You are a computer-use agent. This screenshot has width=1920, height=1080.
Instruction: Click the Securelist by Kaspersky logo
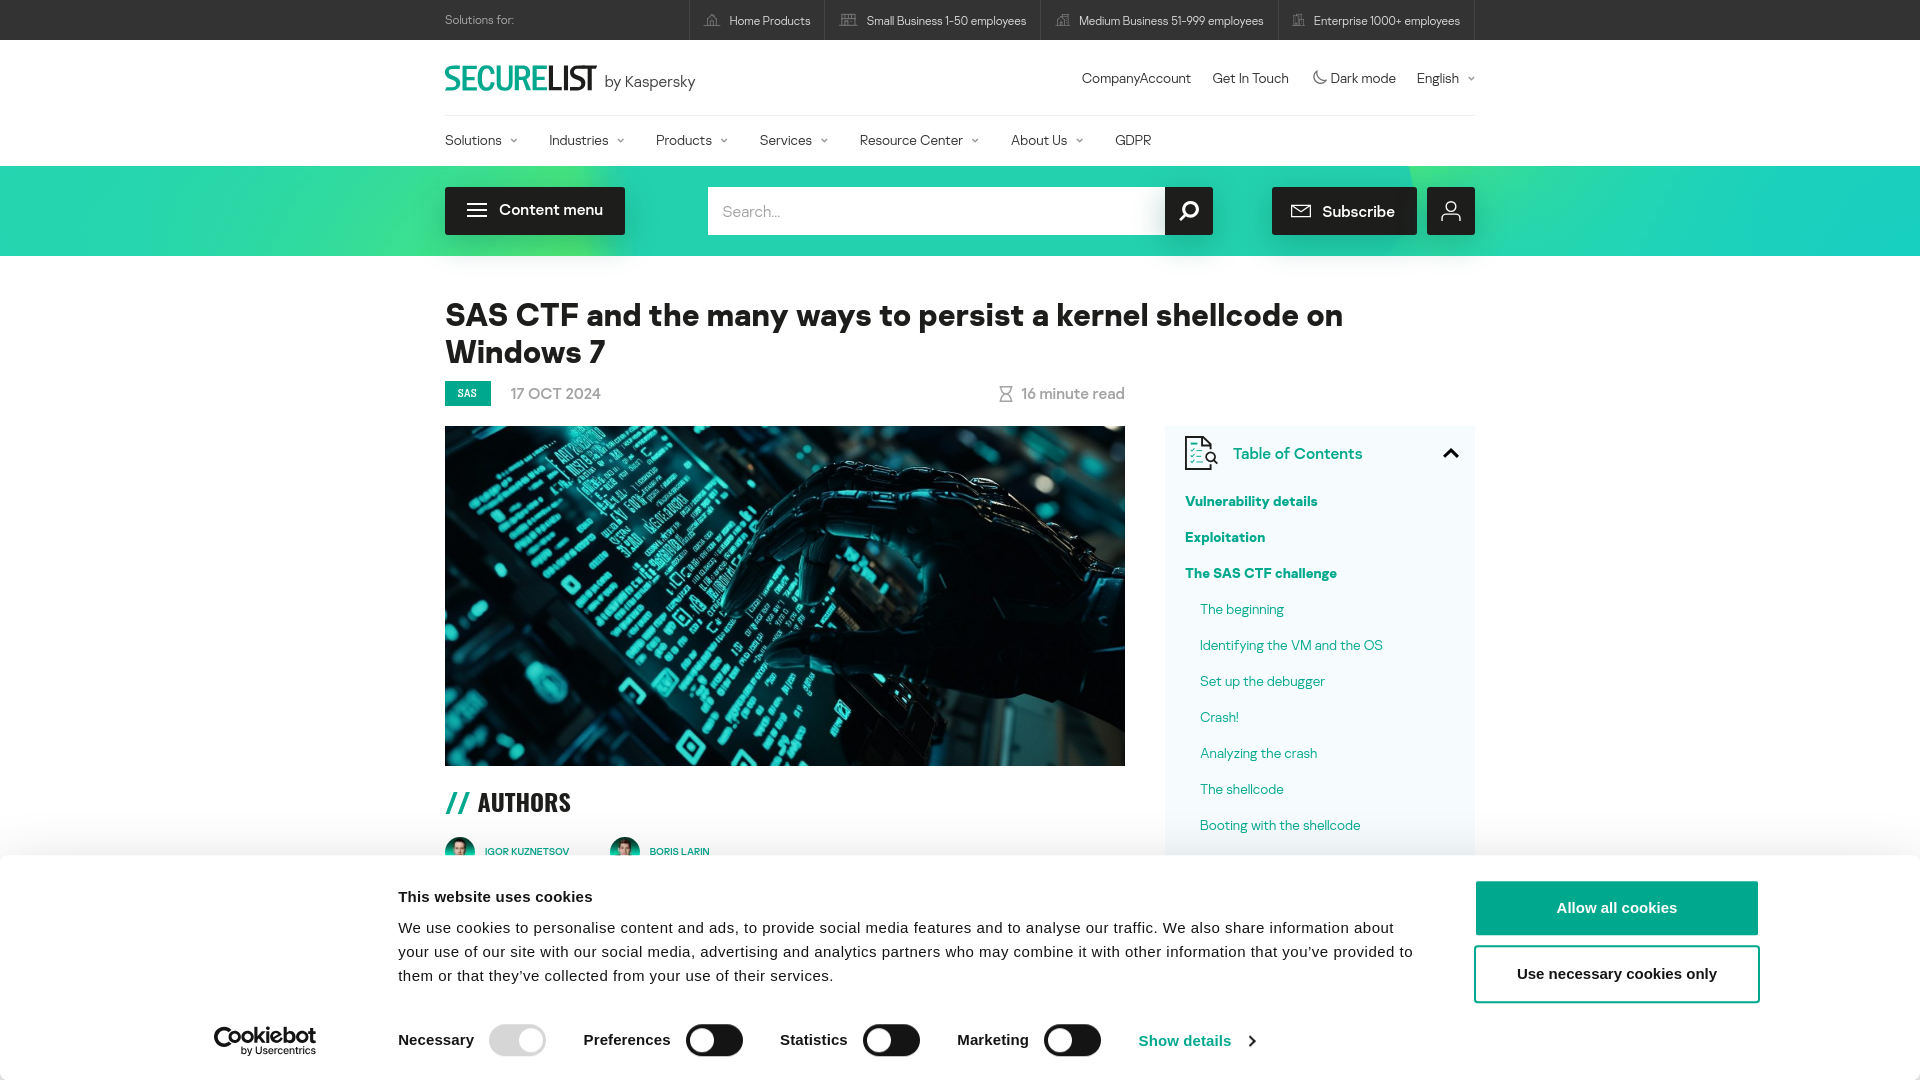[x=570, y=78]
